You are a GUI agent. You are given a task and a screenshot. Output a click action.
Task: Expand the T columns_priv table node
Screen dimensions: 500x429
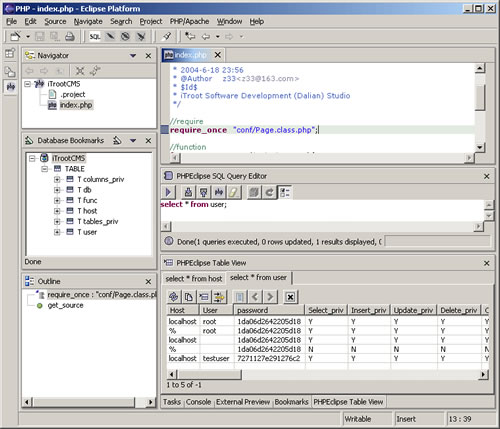[x=57, y=180]
